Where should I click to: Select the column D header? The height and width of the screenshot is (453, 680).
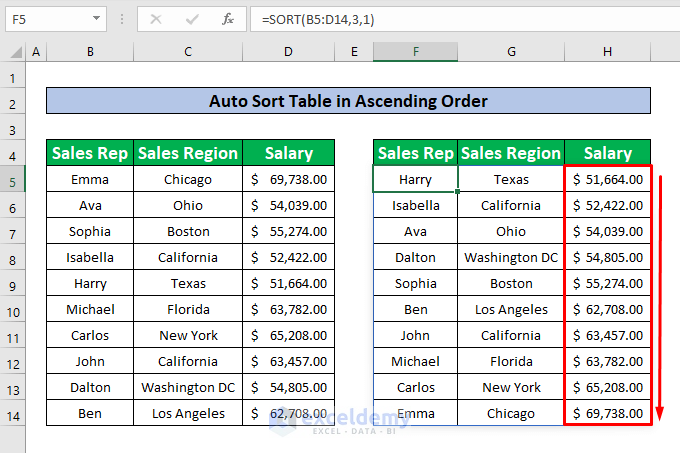coord(288,51)
